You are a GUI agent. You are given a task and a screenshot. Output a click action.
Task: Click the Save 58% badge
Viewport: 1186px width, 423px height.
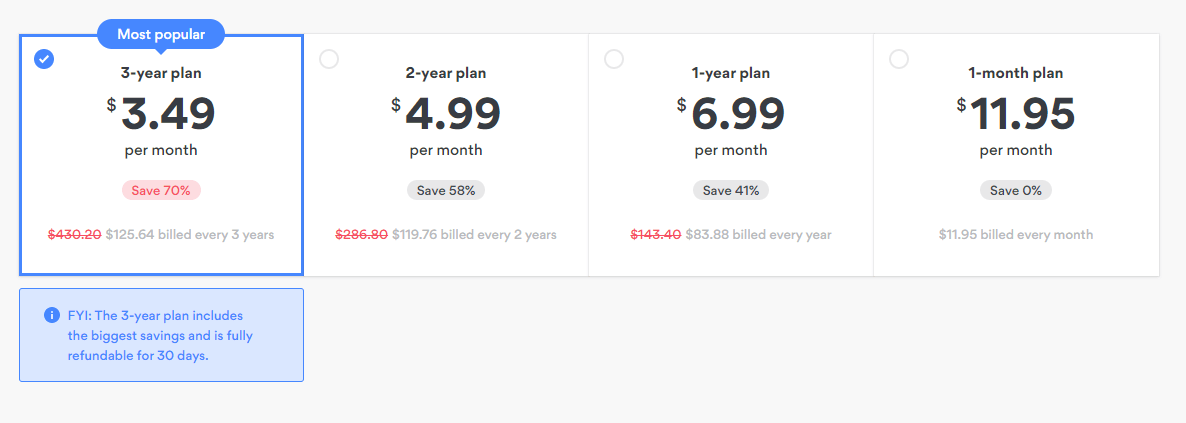[x=446, y=190]
